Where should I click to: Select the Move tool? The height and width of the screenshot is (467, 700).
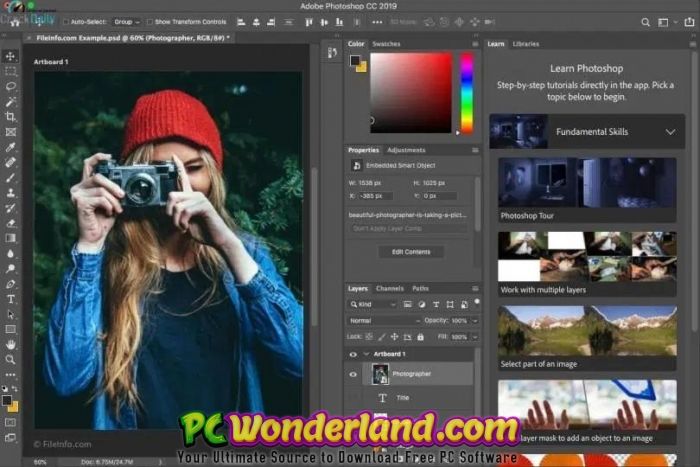pyautogui.click(x=10, y=56)
